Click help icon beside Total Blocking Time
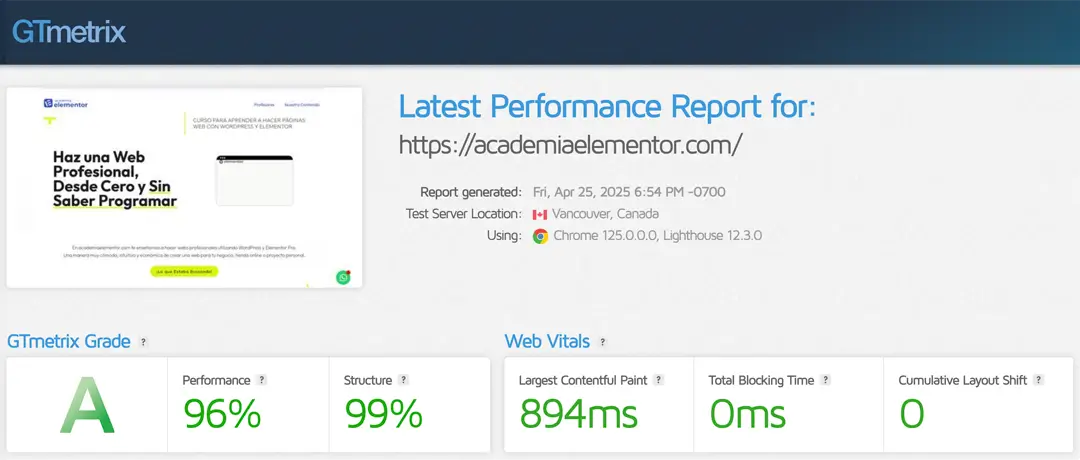 (825, 380)
